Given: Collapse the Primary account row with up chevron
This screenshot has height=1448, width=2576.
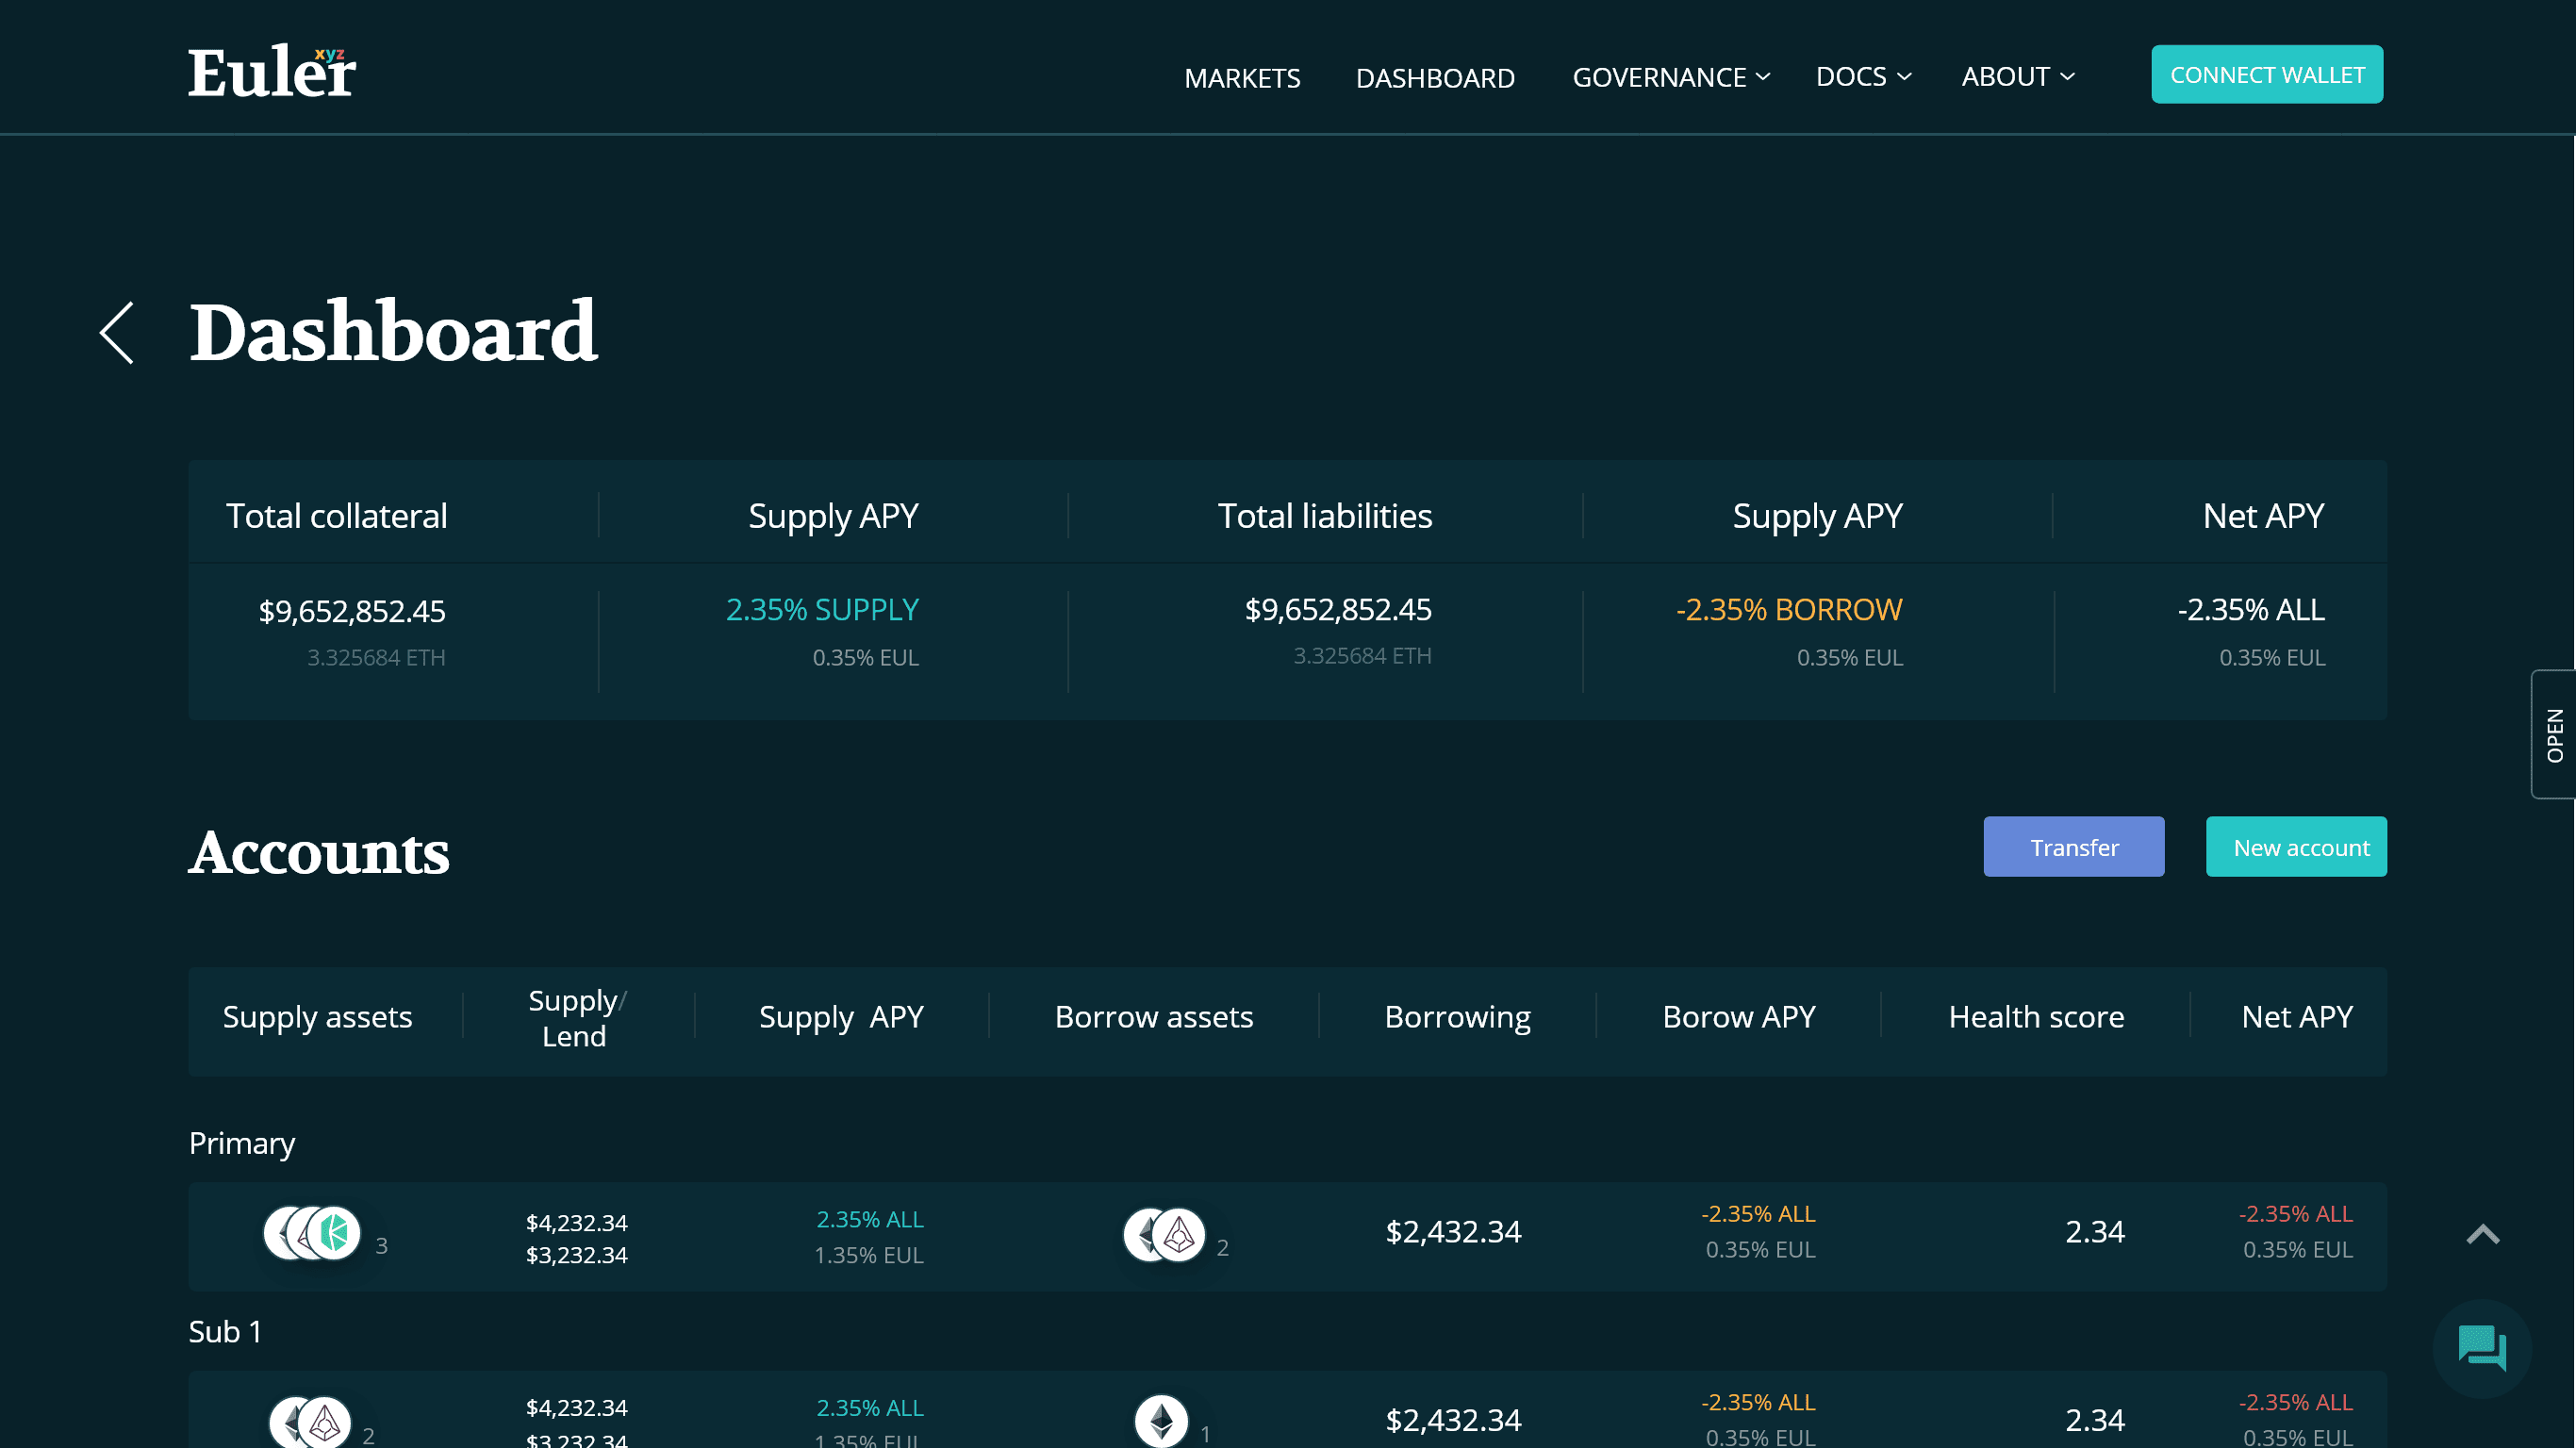Looking at the screenshot, I should coord(2482,1234).
